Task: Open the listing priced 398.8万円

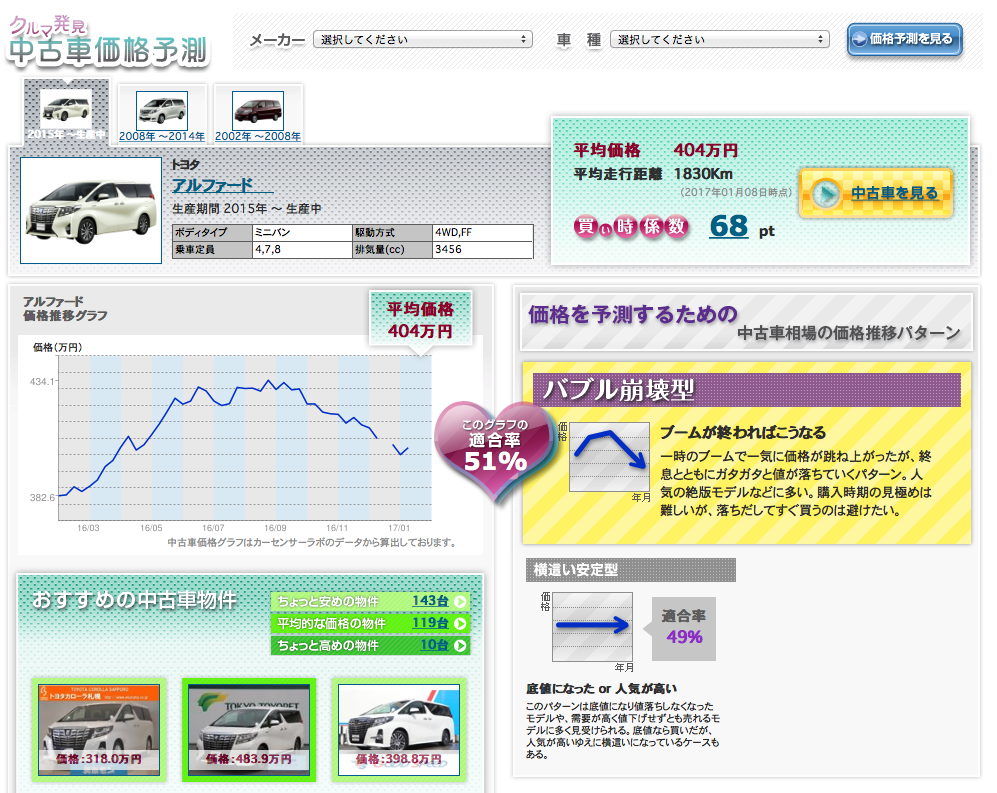Action: pos(399,729)
